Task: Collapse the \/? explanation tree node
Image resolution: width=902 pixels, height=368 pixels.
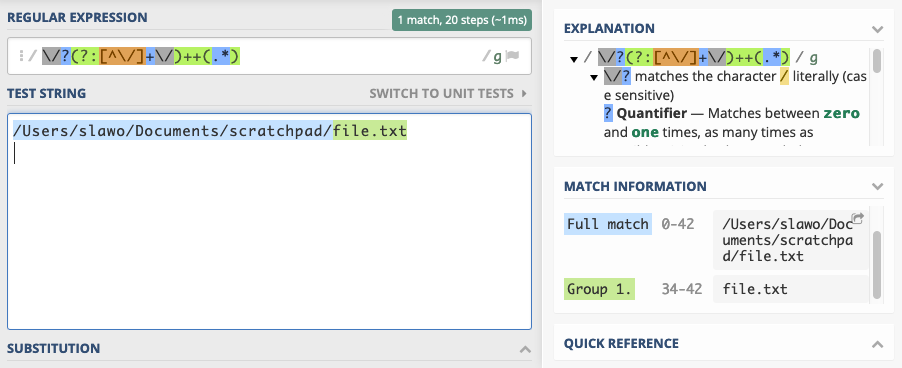Action: coord(594,78)
